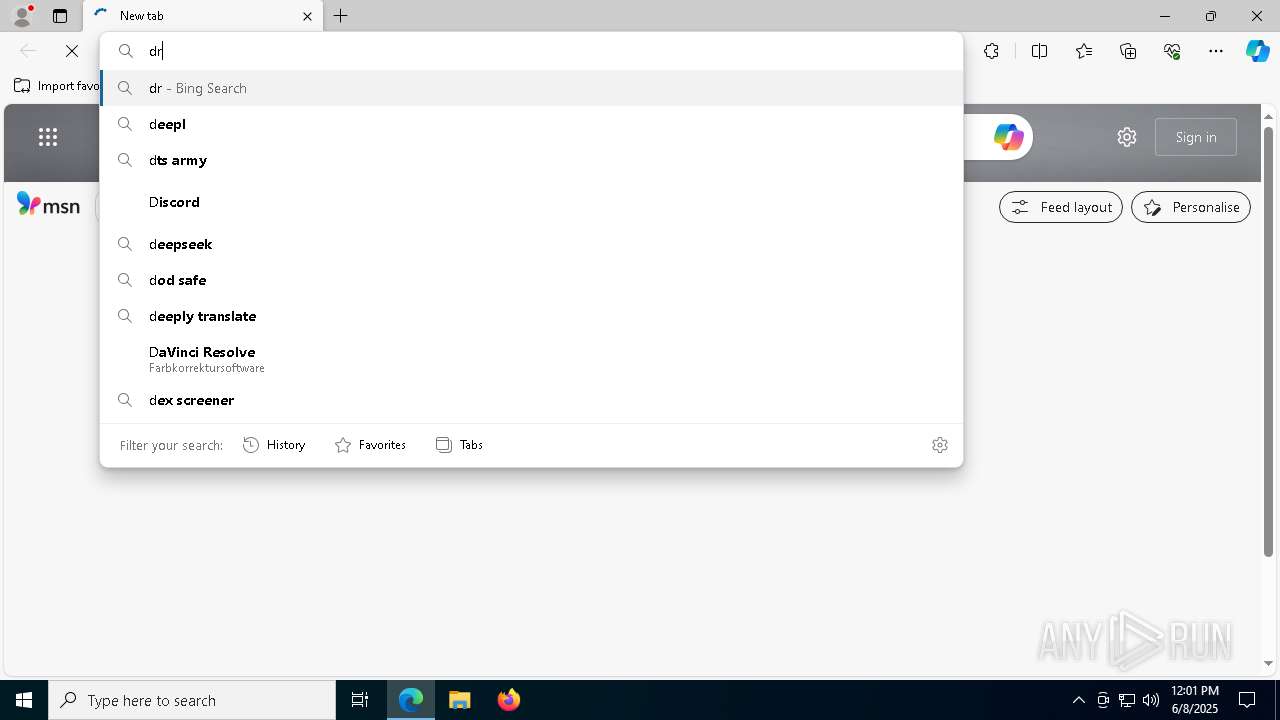The image size is (1280, 720).
Task: Click the Sign in button
Action: 1196,137
